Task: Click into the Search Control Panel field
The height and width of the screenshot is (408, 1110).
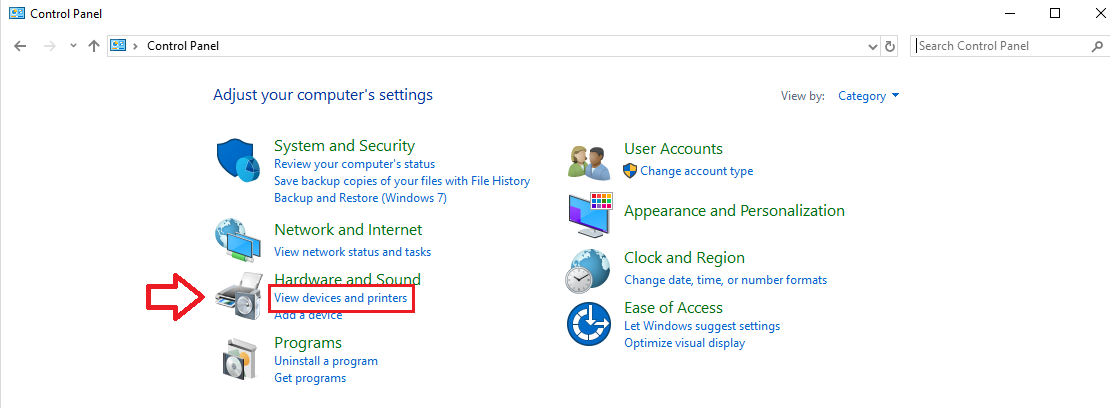Action: [1009, 46]
